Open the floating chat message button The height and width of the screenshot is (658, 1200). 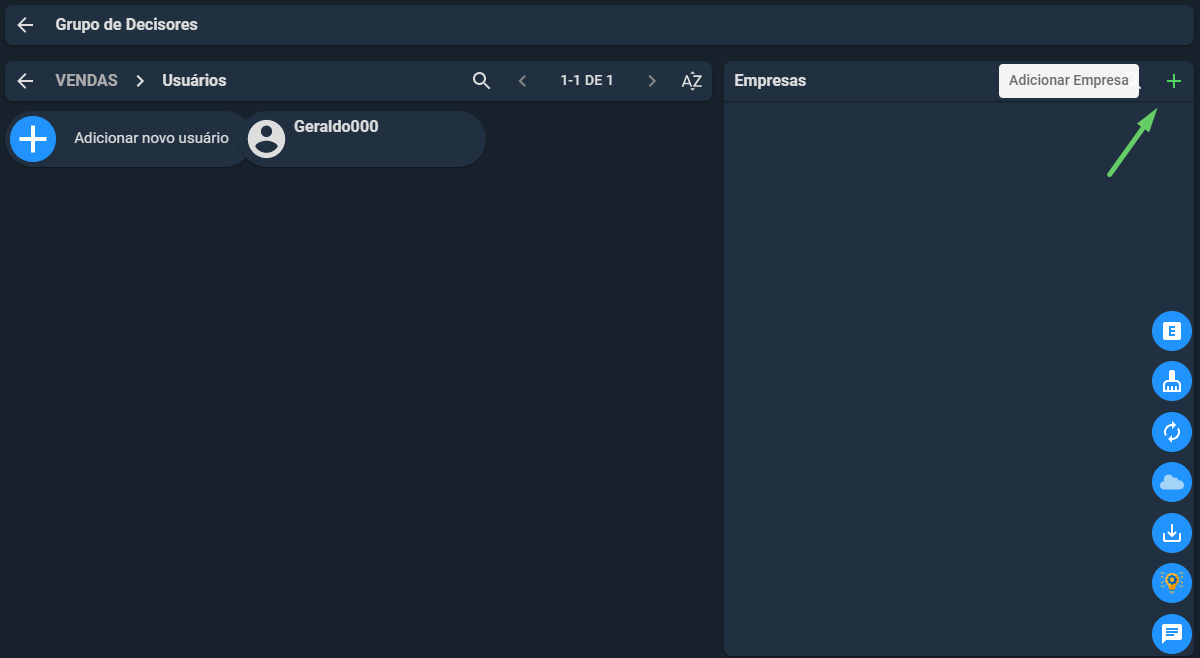point(1172,634)
